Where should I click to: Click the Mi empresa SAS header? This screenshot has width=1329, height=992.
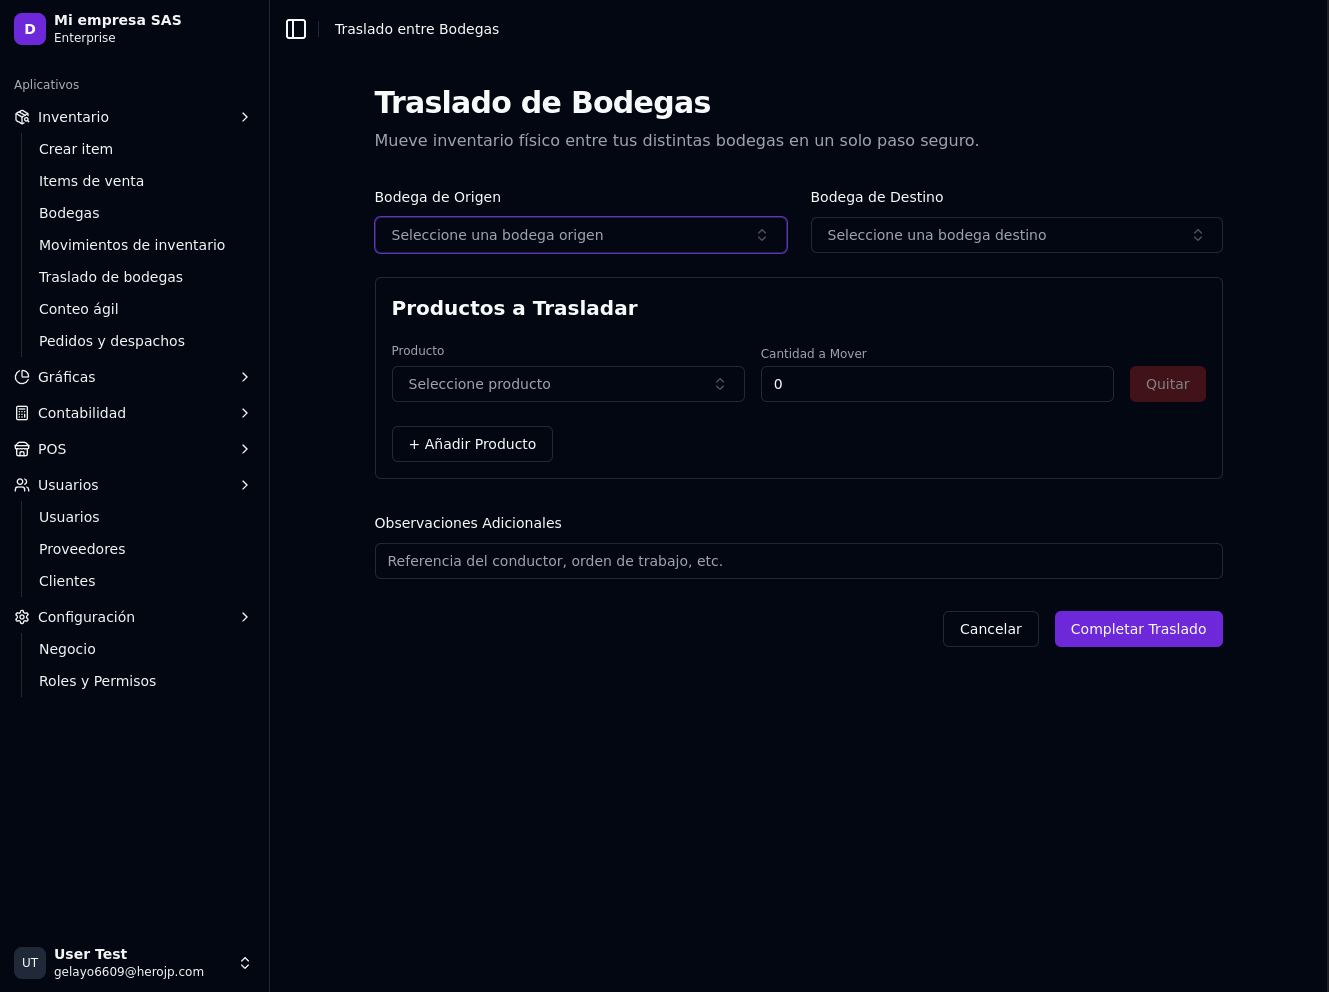118,20
